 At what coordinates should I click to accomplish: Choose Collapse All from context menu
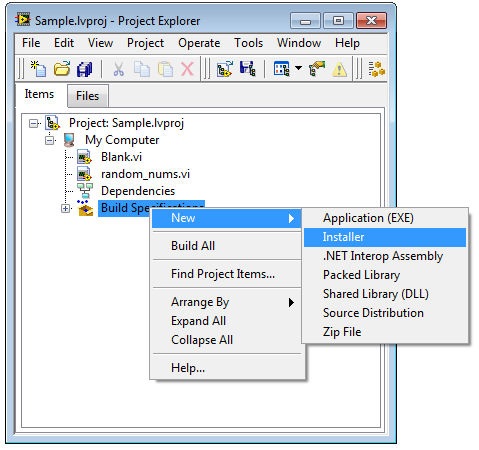tap(227, 340)
